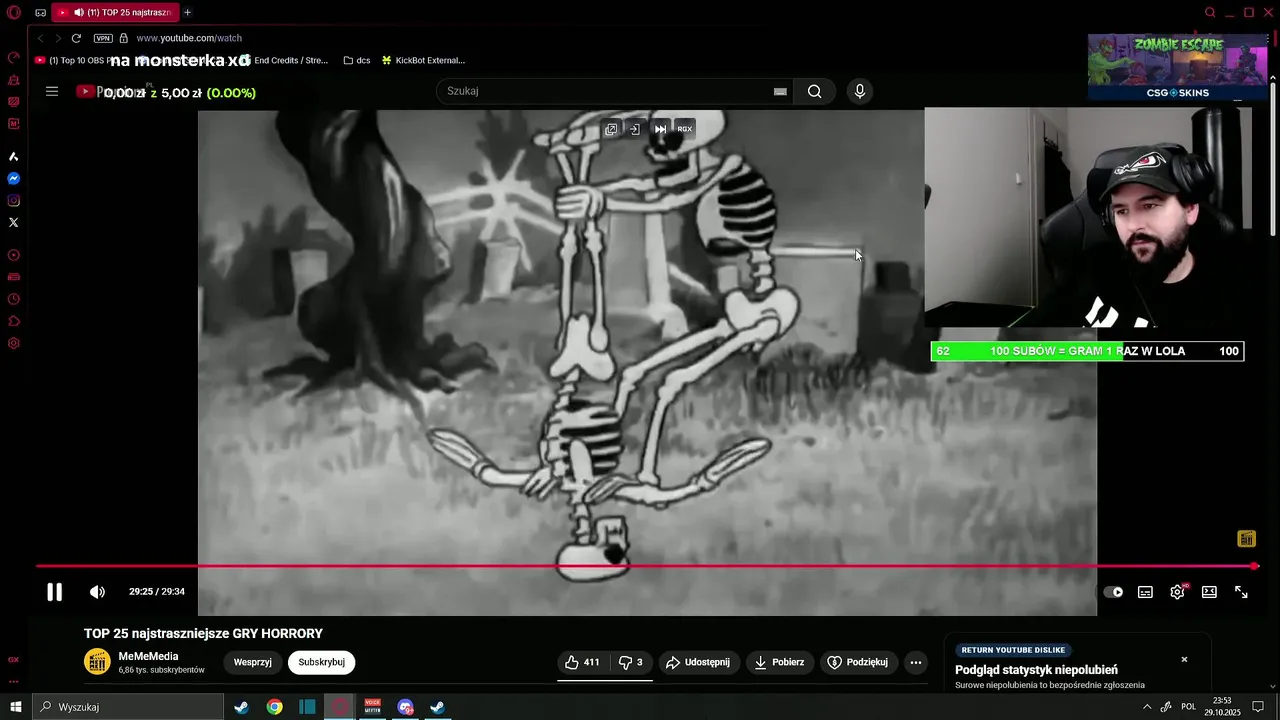Open Voicemeeter from taskbar
Image resolution: width=1280 pixels, height=720 pixels.
pos(372,707)
